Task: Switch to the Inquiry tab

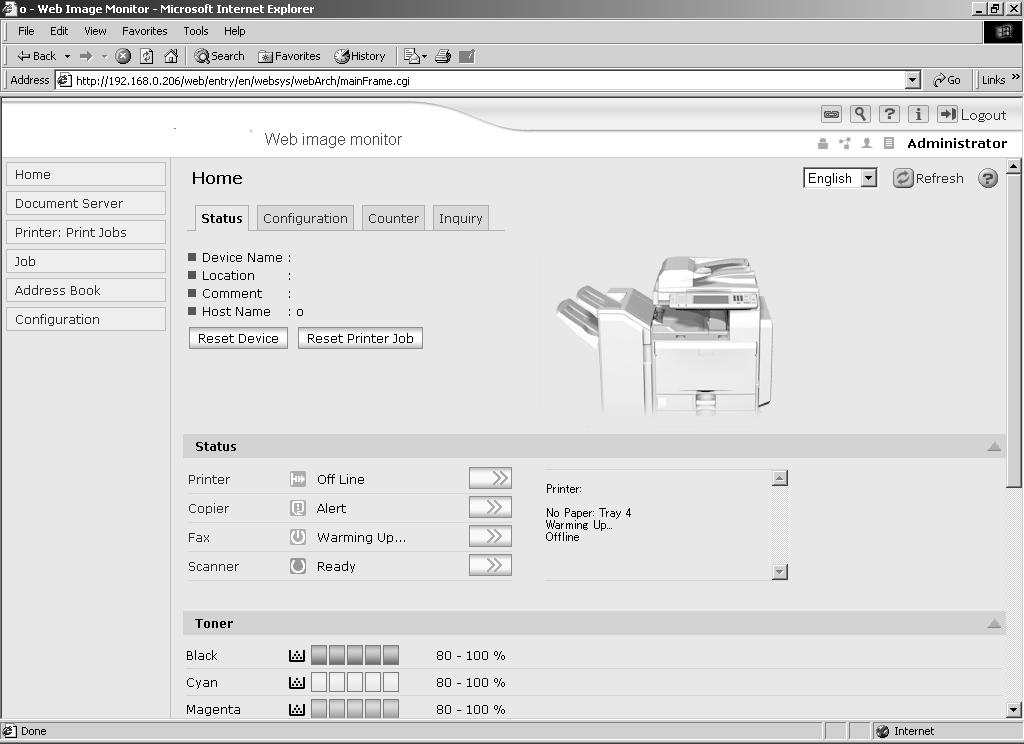Action: 460,218
